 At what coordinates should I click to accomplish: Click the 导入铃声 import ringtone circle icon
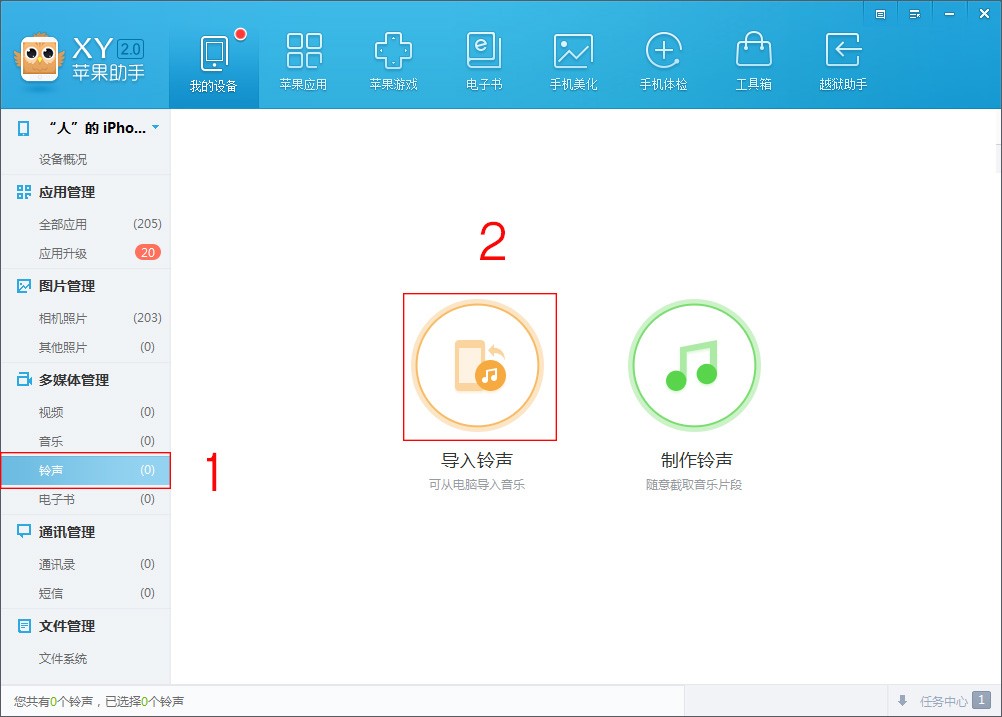(x=479, y=365)
